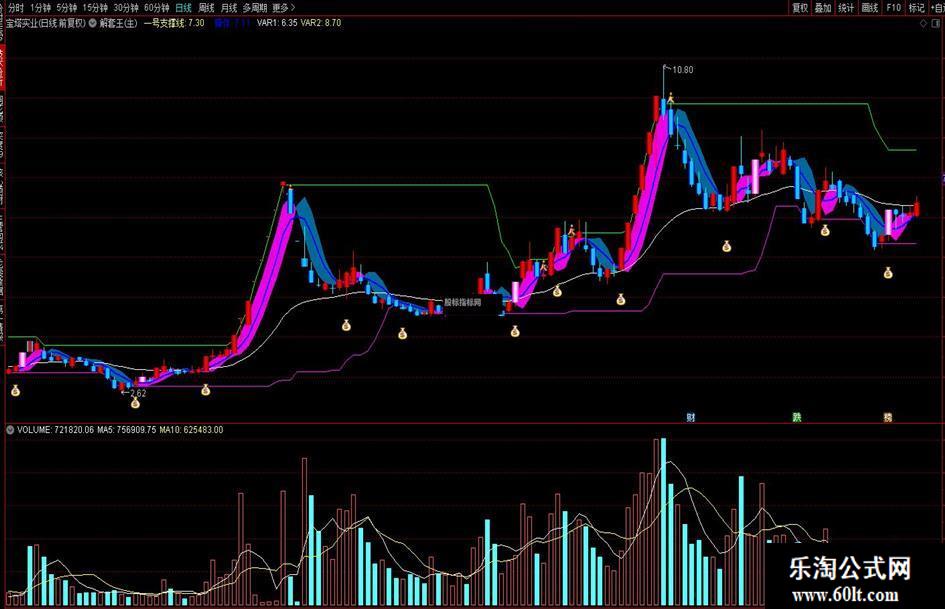This screenshot has height=609, width=945.
Task: Switch to the 30分钟 period tab
Action: (x=126, y=8)
